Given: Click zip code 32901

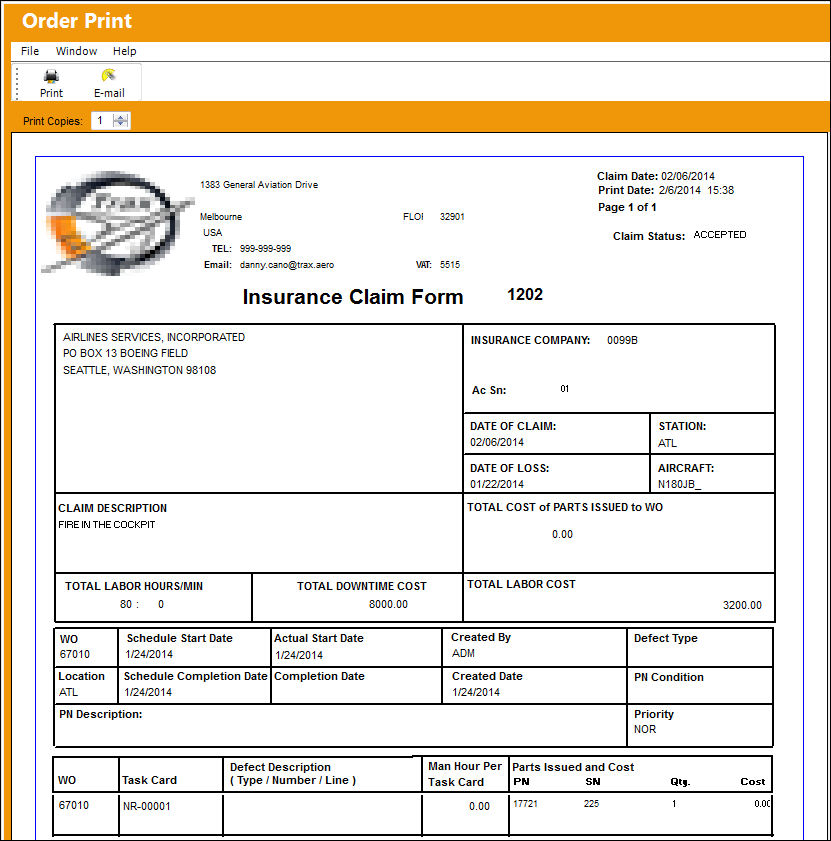Looking at the screenshot, I should pos(452,217).
